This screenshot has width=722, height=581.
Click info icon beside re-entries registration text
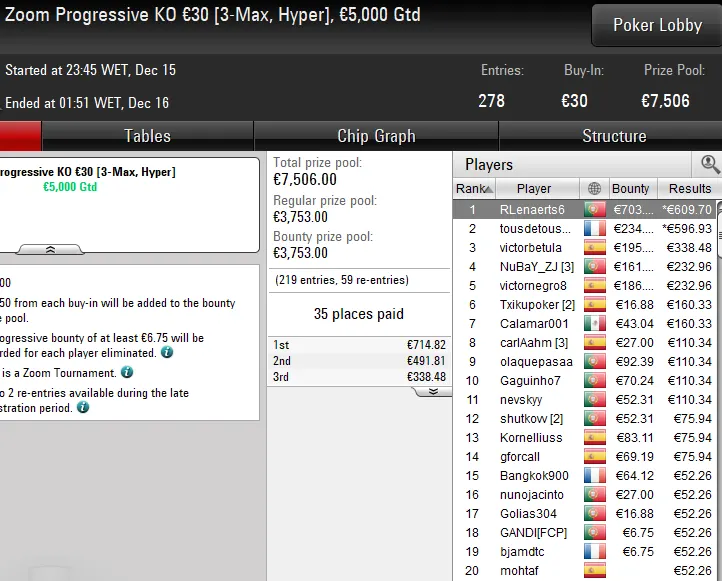83,407
